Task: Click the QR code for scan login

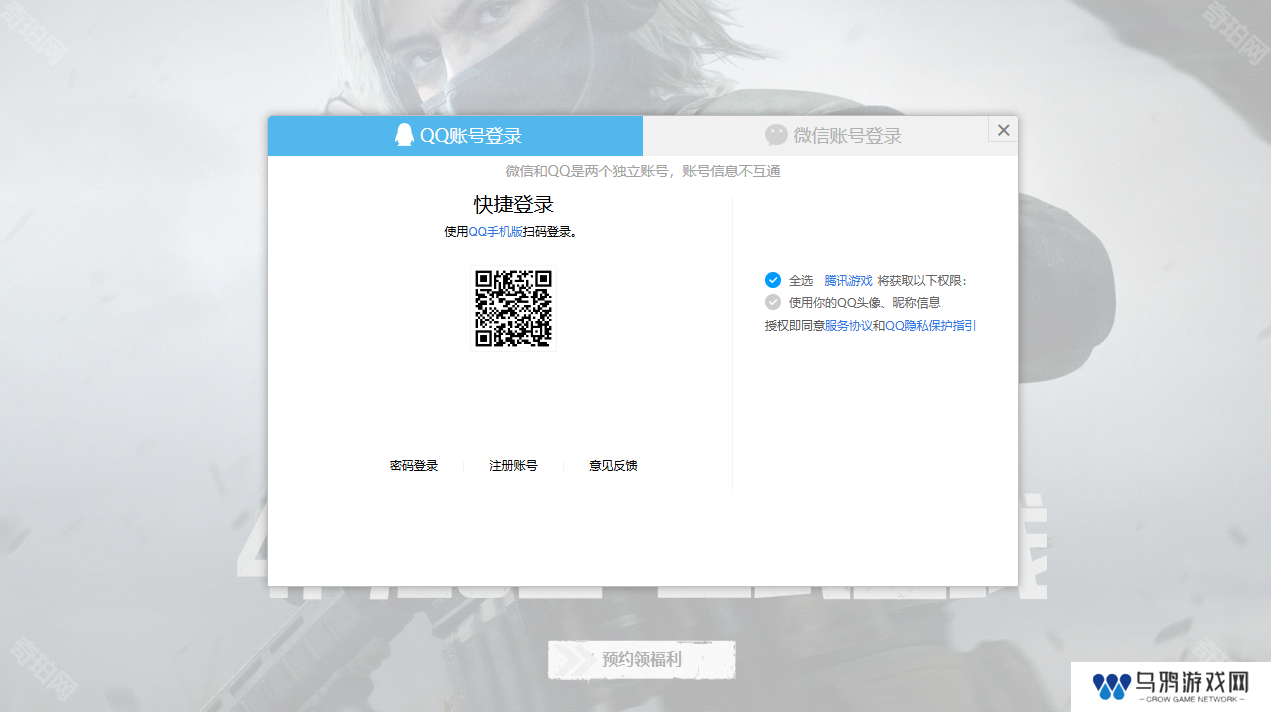Action: [513, 308]
